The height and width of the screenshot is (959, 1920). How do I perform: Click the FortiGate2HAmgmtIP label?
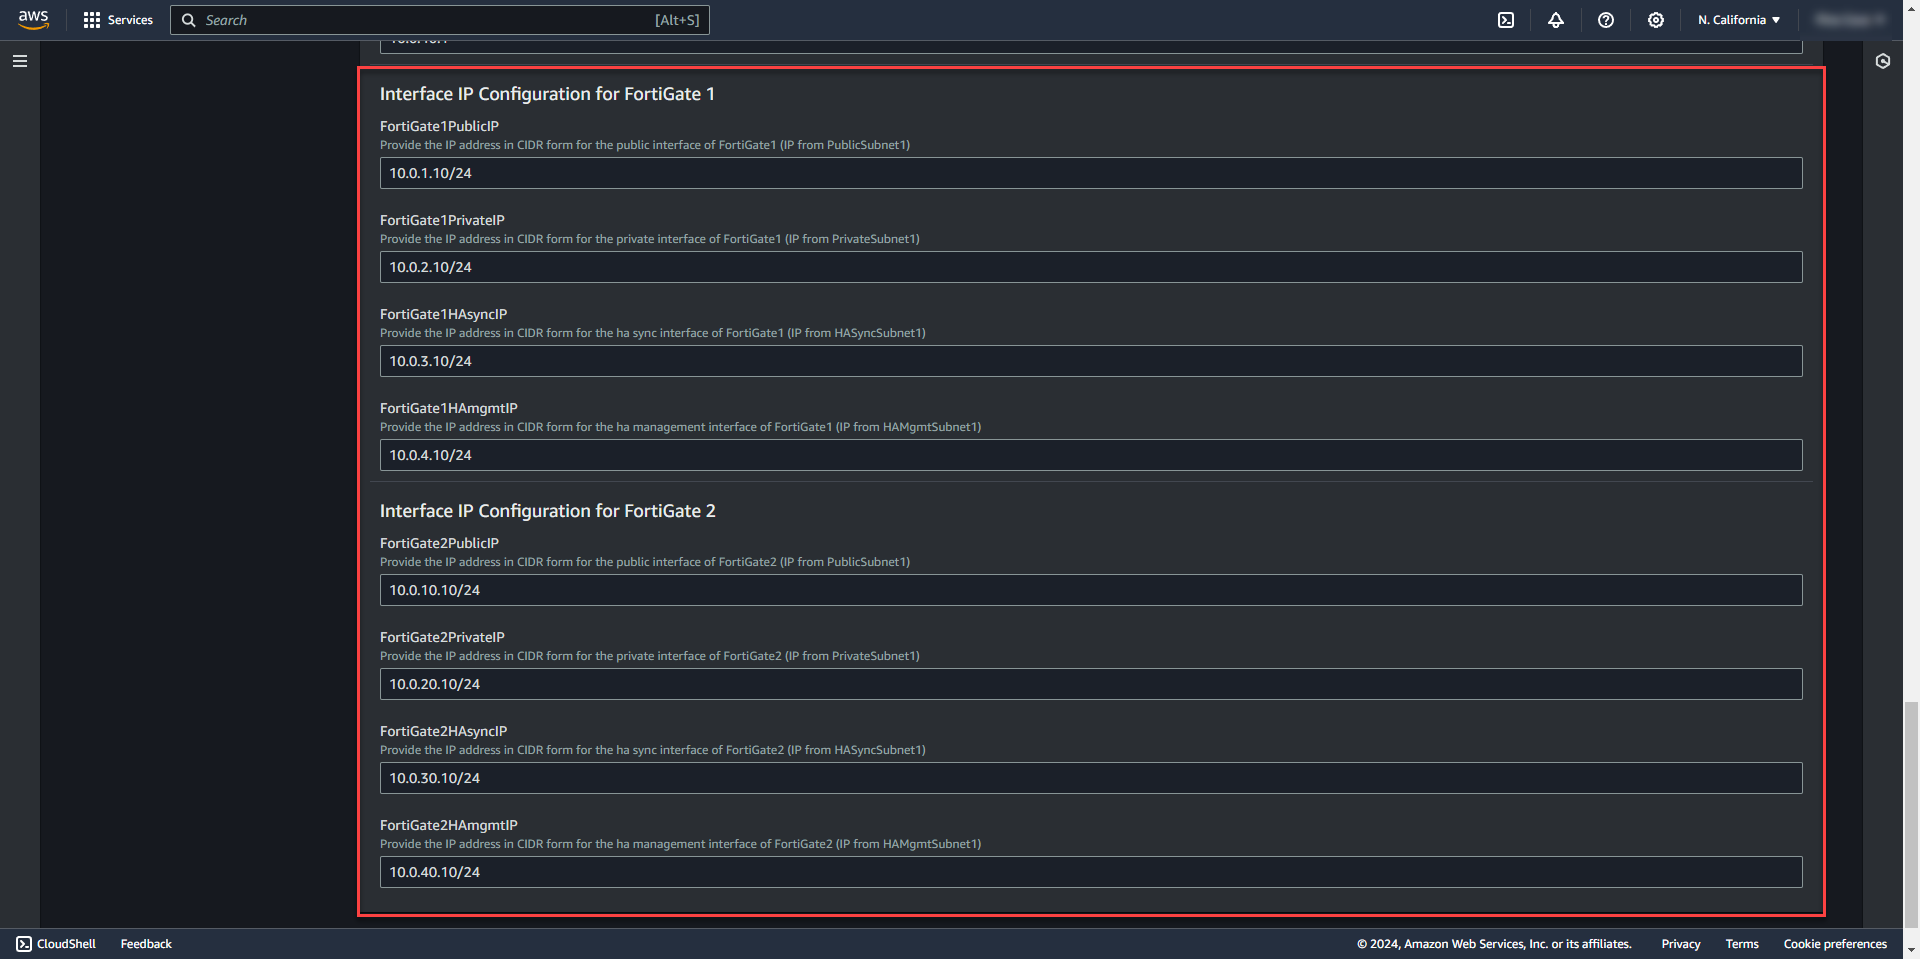449,825
